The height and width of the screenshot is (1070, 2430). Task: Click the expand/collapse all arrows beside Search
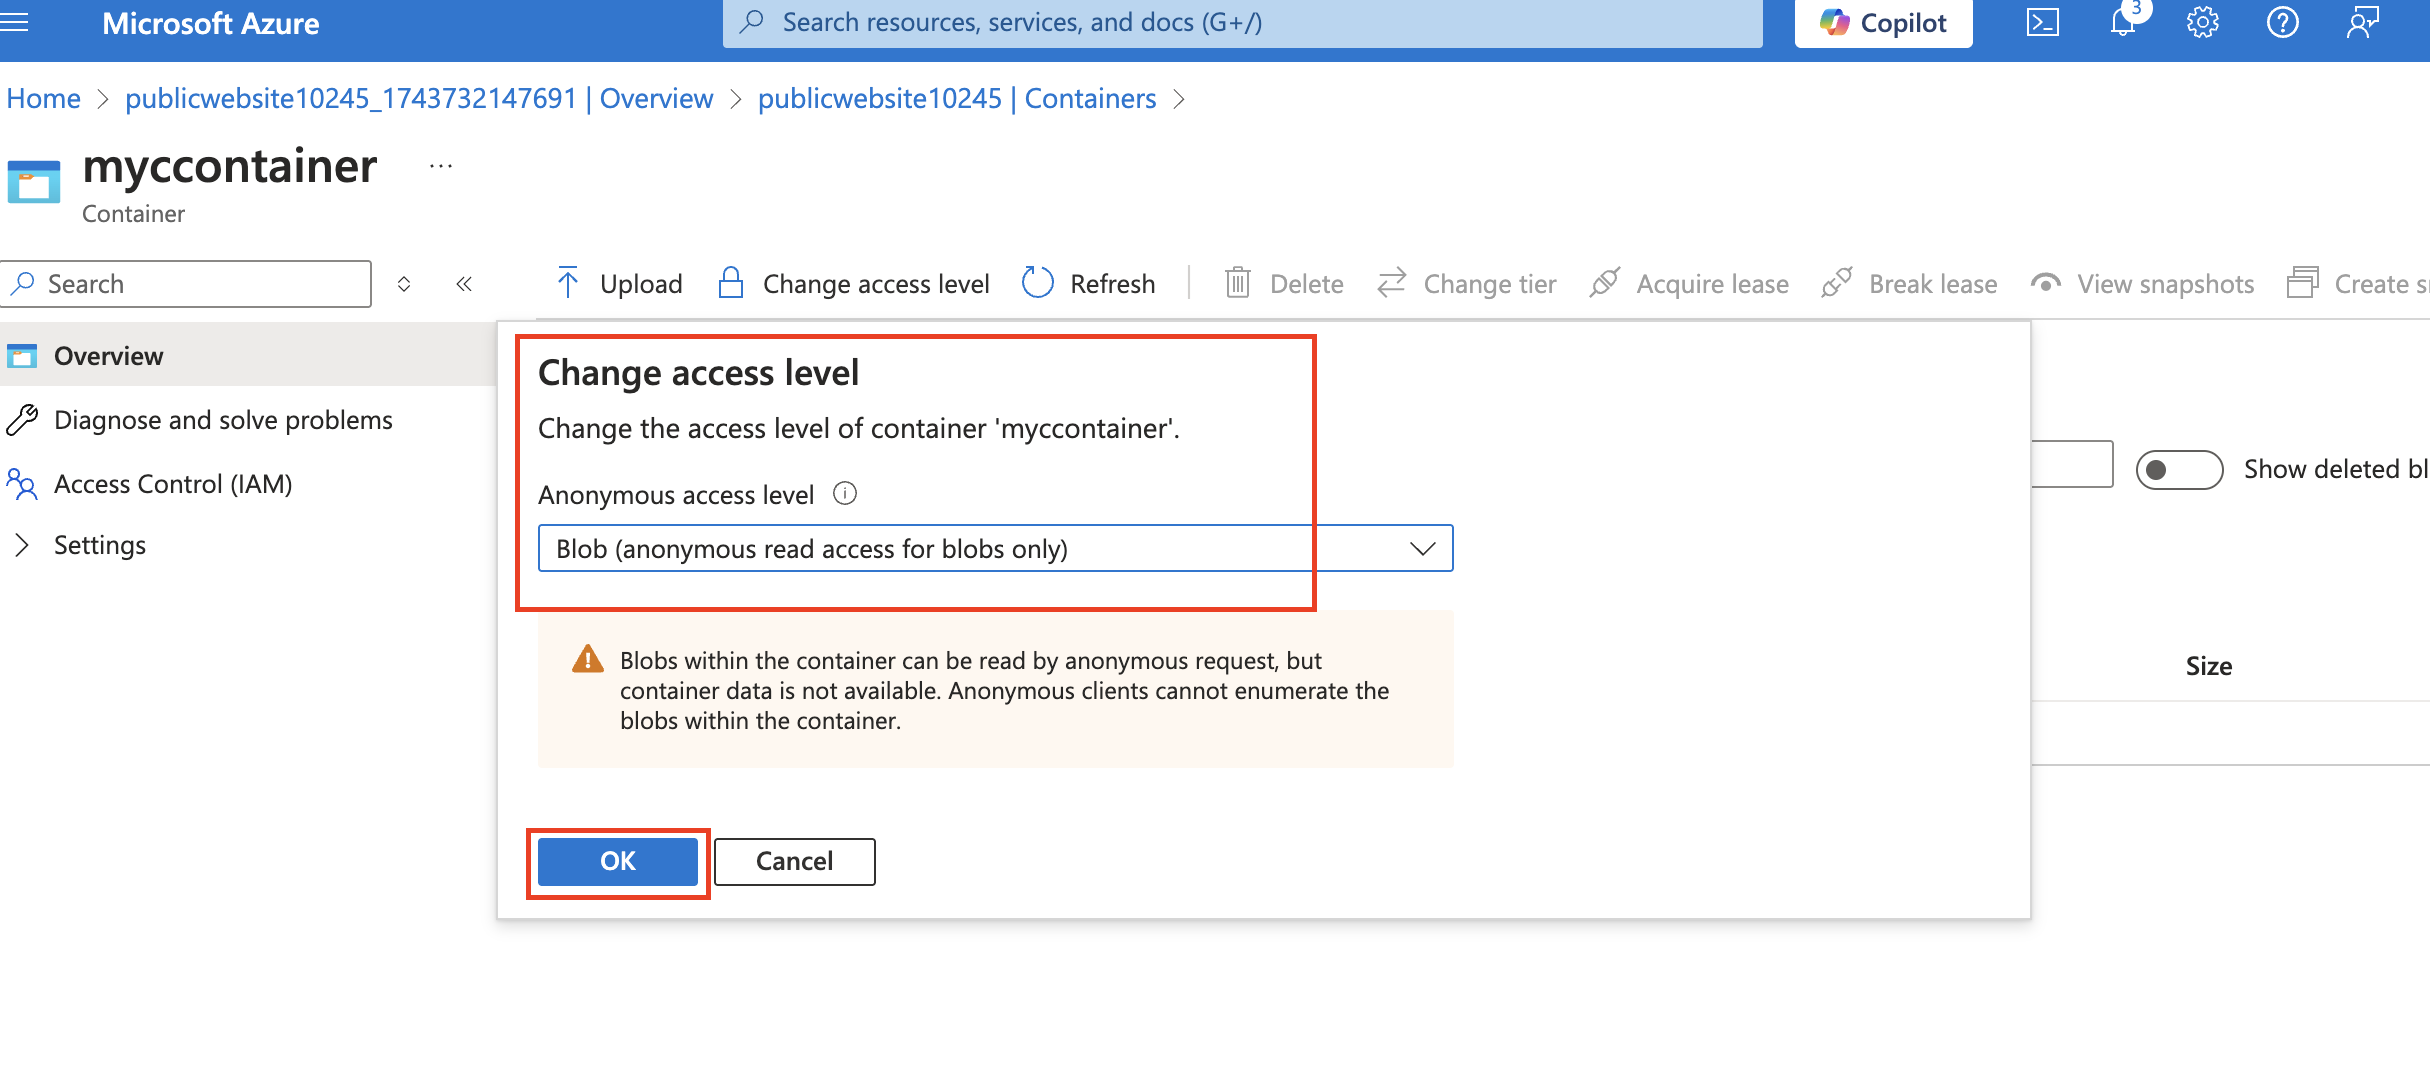pyautogui.click(x=404, y=284)
